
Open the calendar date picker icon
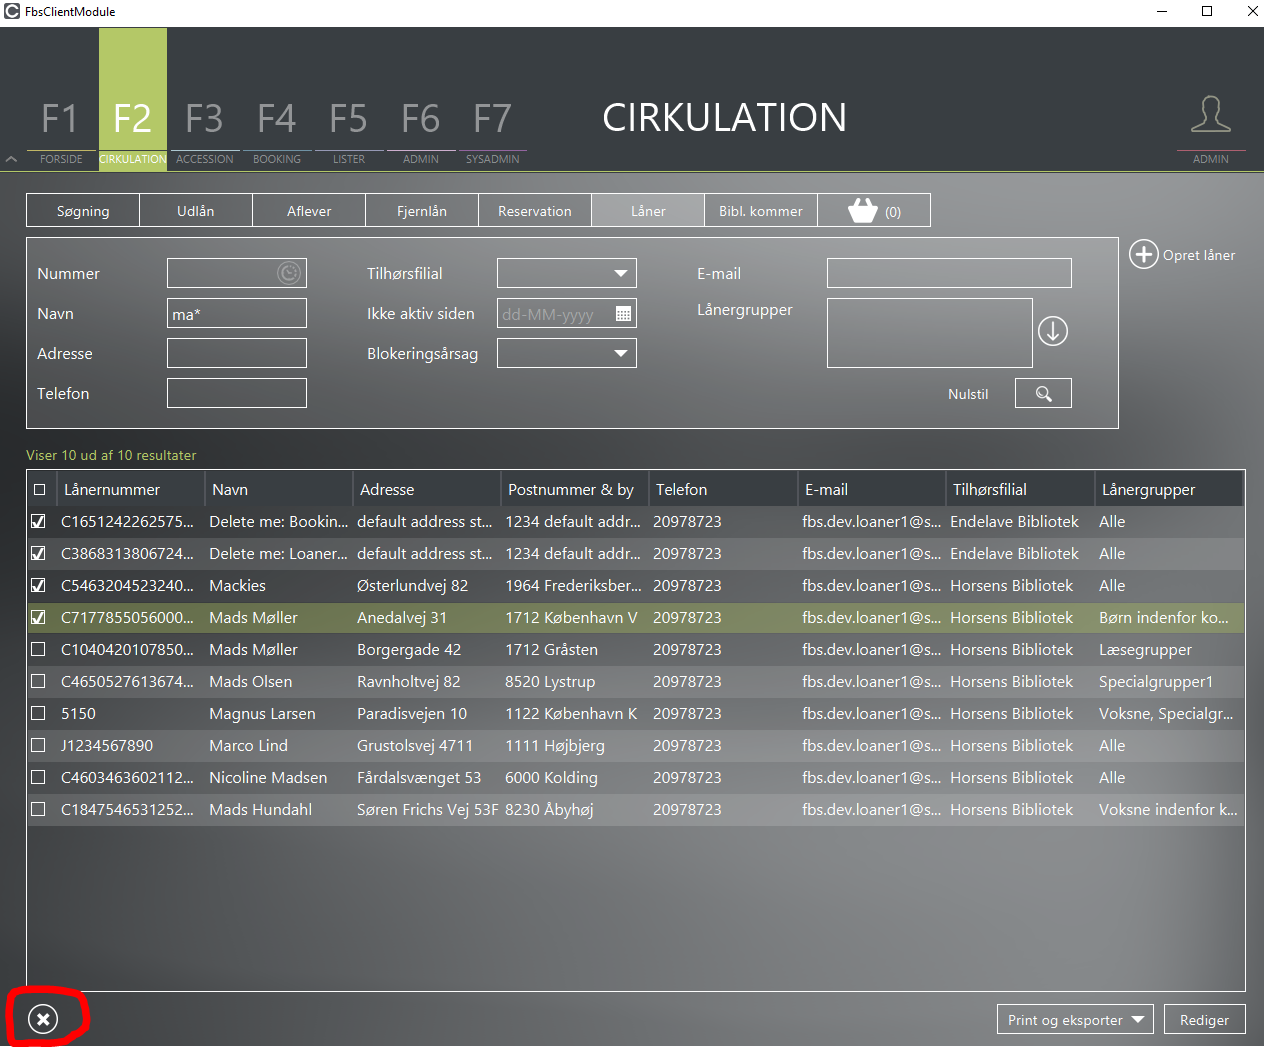click(623, 313)
